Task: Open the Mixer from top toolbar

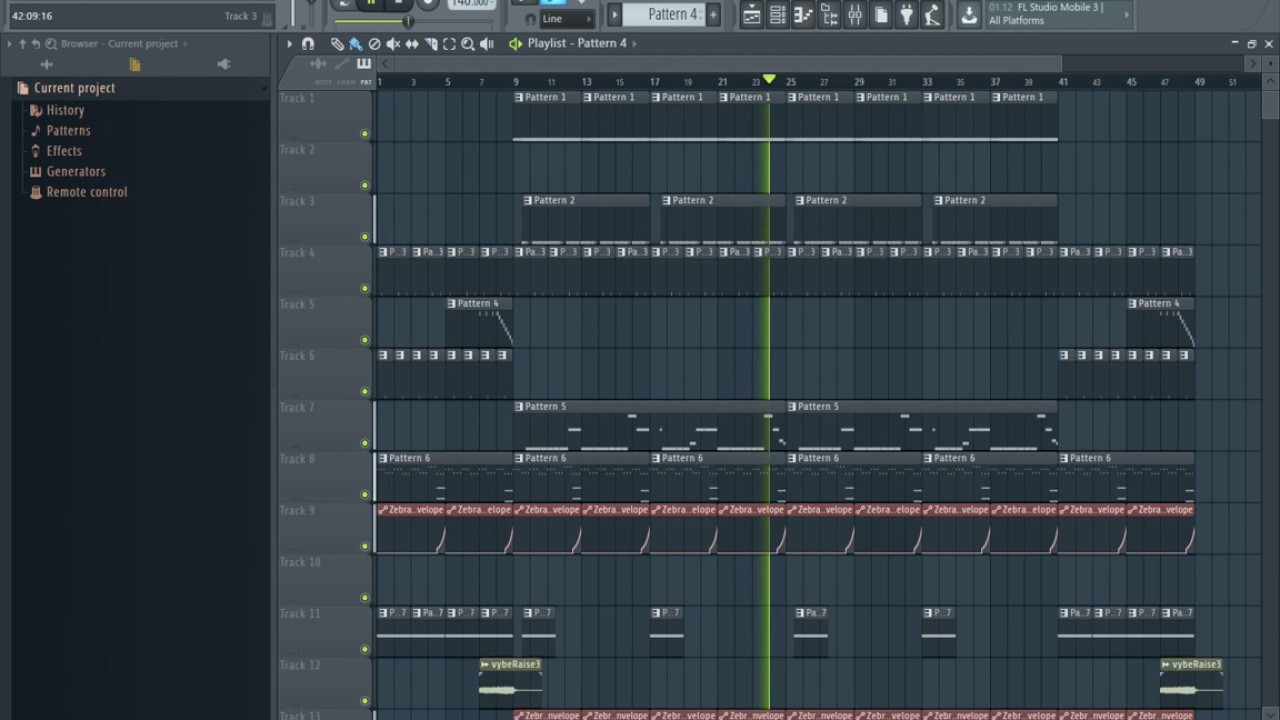Action: [855, 14]
